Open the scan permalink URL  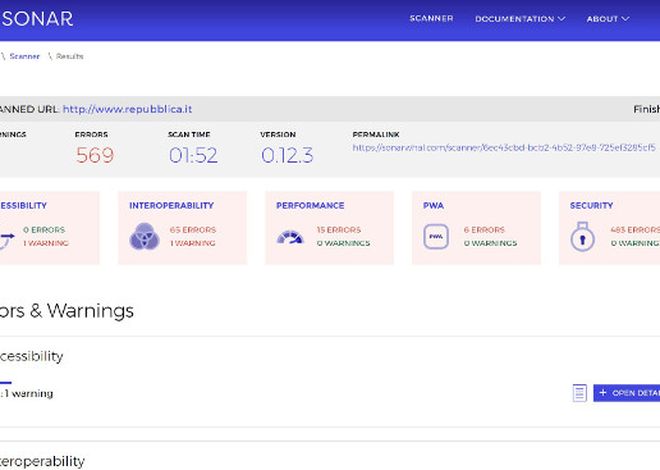(x=504, y=148)
